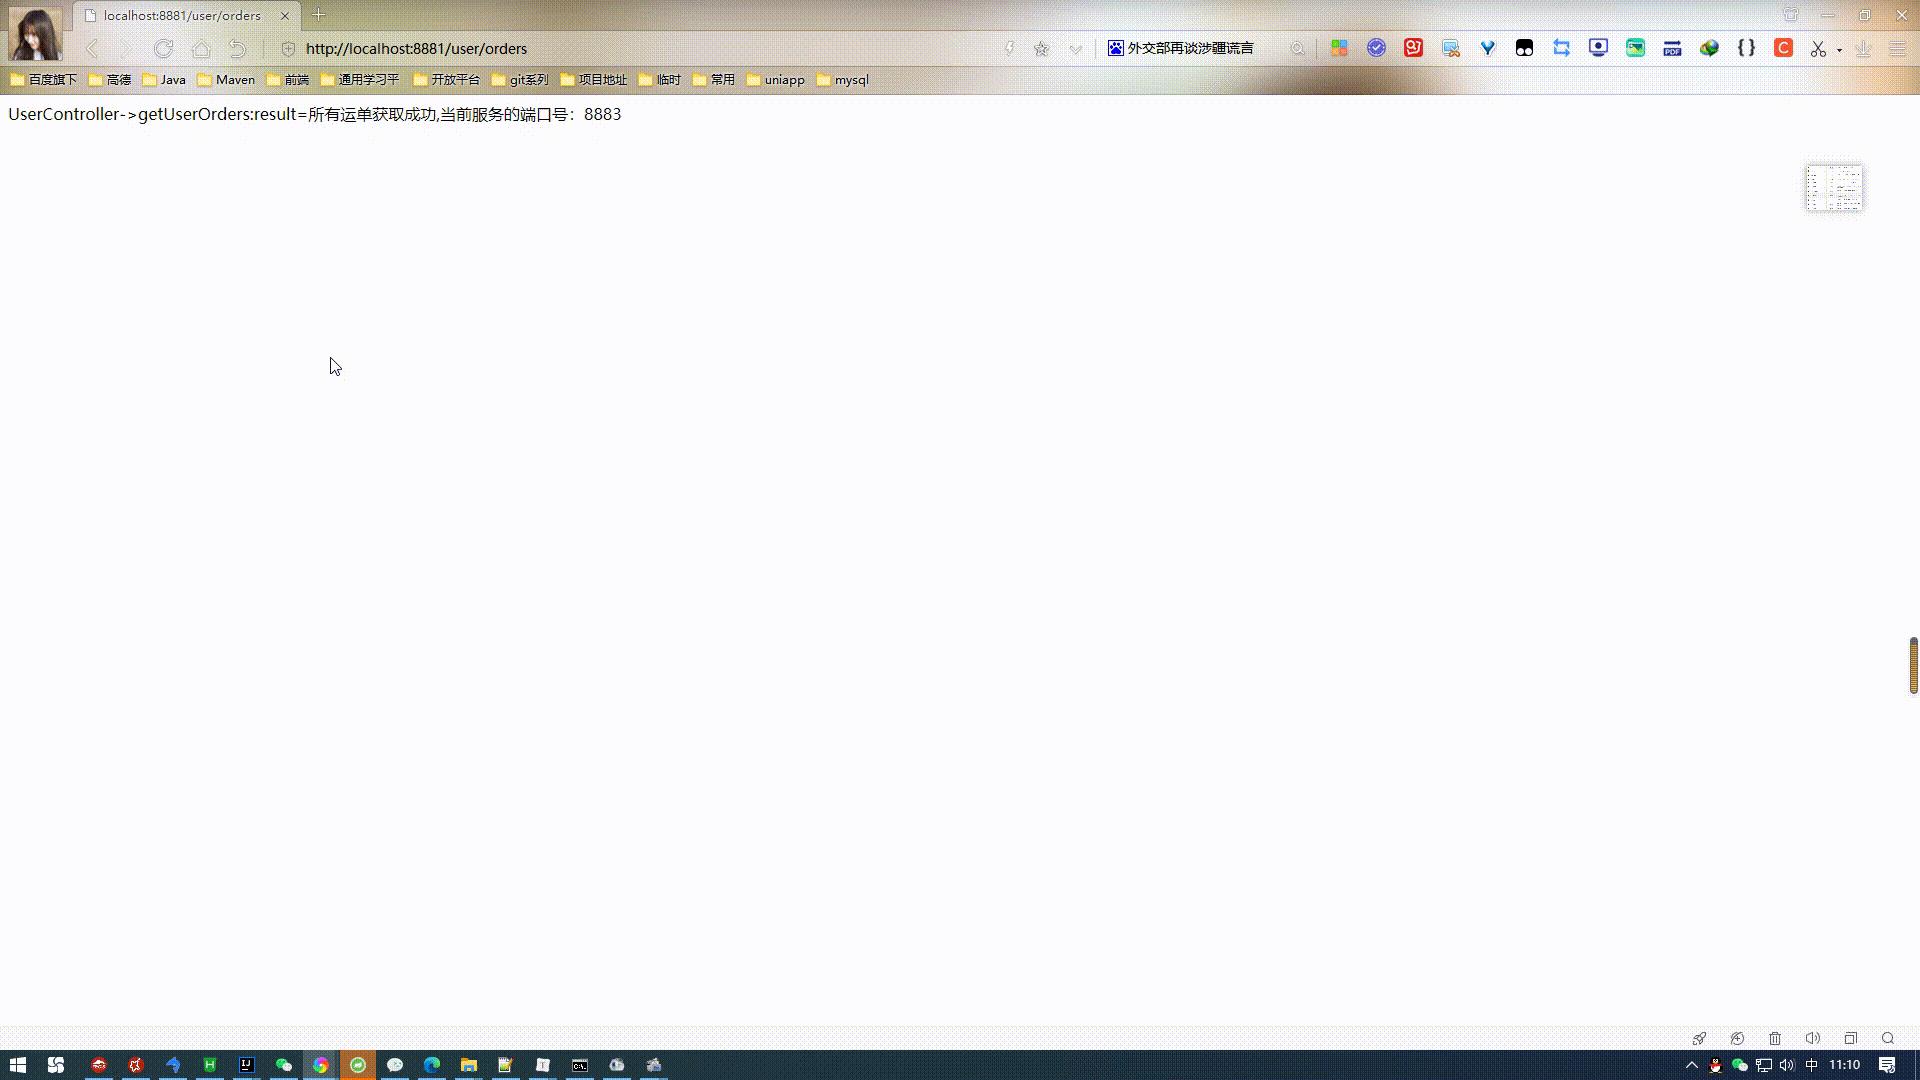Click the orange C extension icon
Image resolution: width=1920 pixels, height=1080 pixels.
pos(1783,47)
